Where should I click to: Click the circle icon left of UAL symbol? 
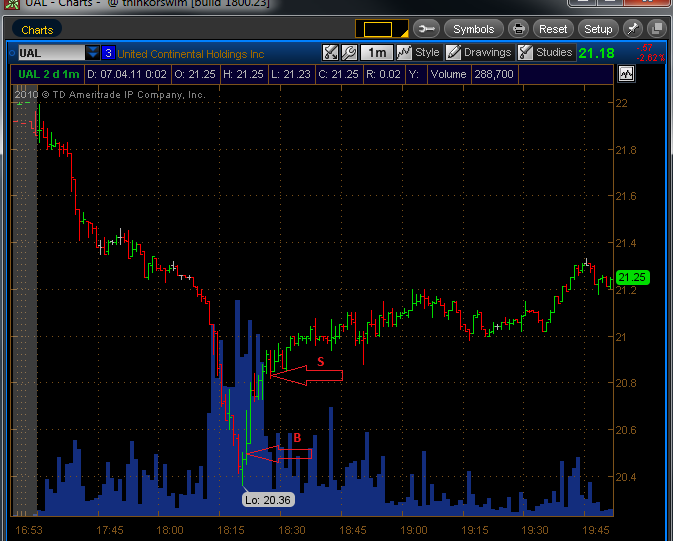point(12,53)
